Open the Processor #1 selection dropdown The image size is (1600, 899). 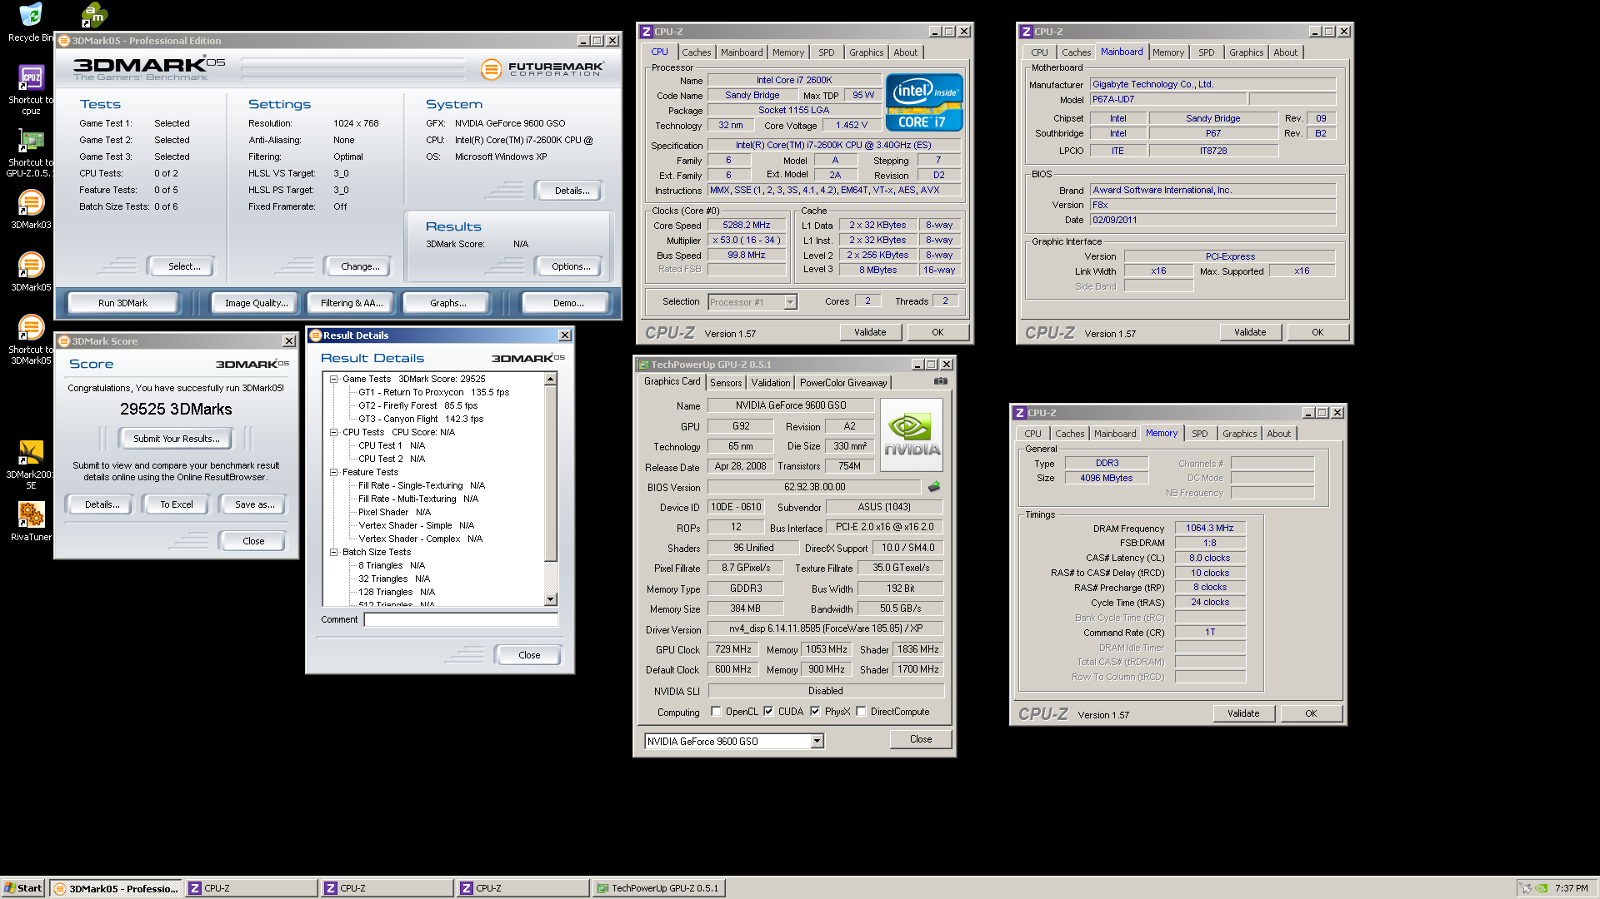(x=790, y=302)
